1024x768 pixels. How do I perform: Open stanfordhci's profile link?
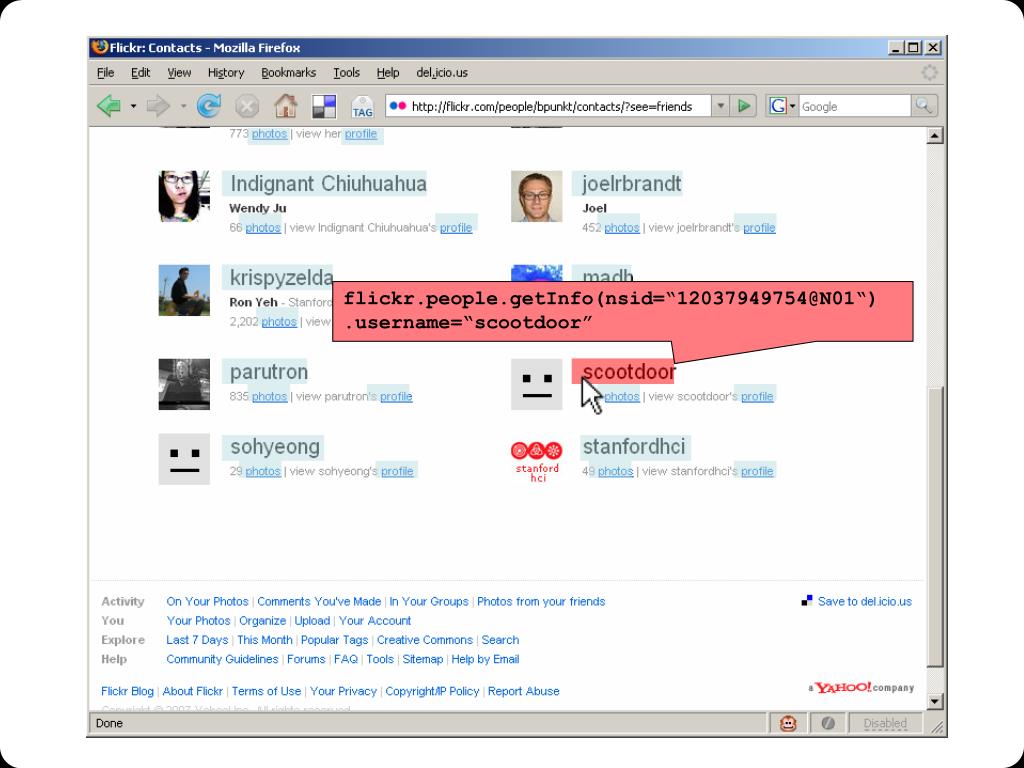pos(757,471)
